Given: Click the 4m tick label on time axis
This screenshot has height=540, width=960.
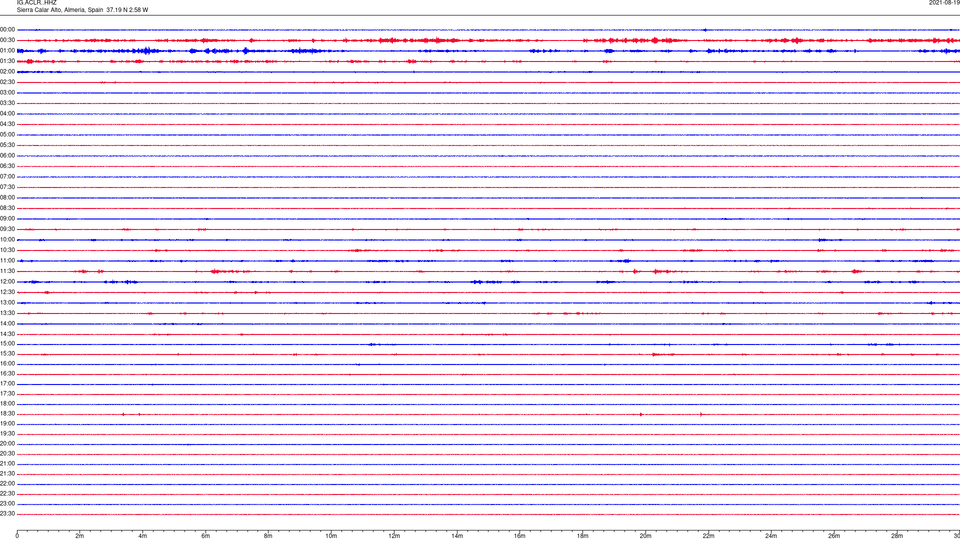Looking at the screenshot, I should tap(143, 536).
